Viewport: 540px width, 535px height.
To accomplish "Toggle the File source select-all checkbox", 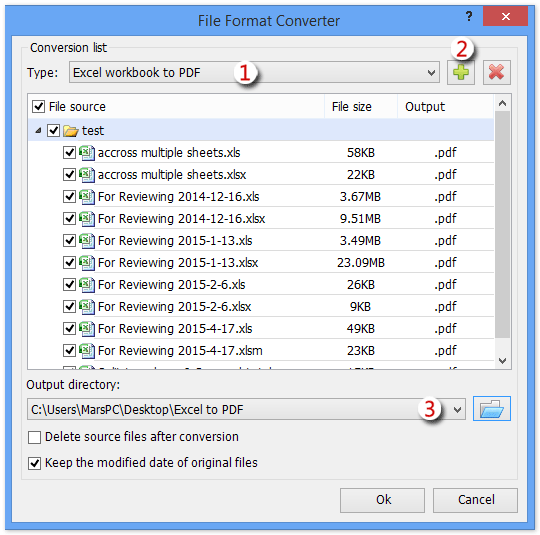I will 38,106.
